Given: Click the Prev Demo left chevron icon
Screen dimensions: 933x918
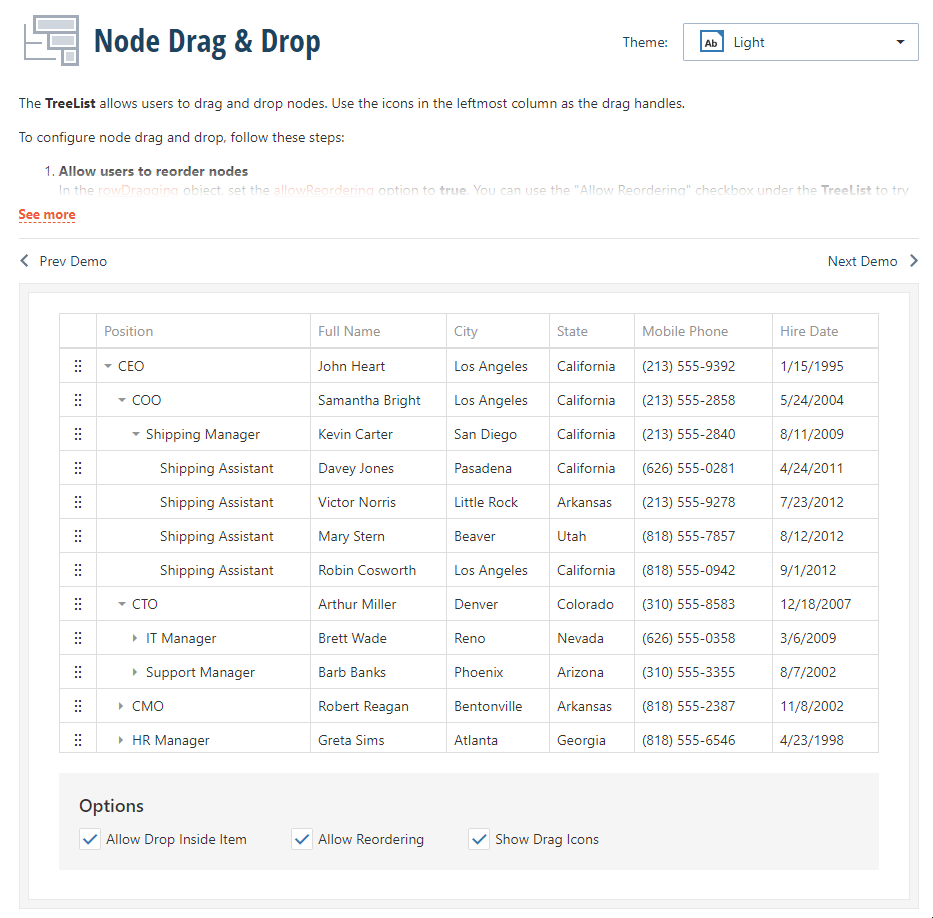Looking at the screenshot, I should (x=24, y=261).
